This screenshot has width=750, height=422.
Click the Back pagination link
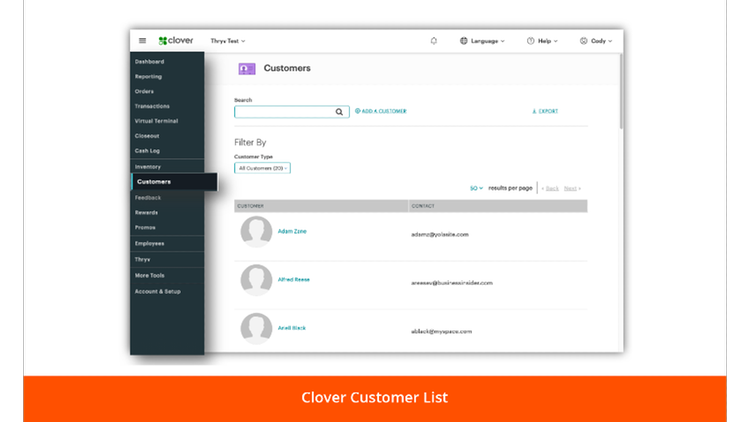point(550,189)
